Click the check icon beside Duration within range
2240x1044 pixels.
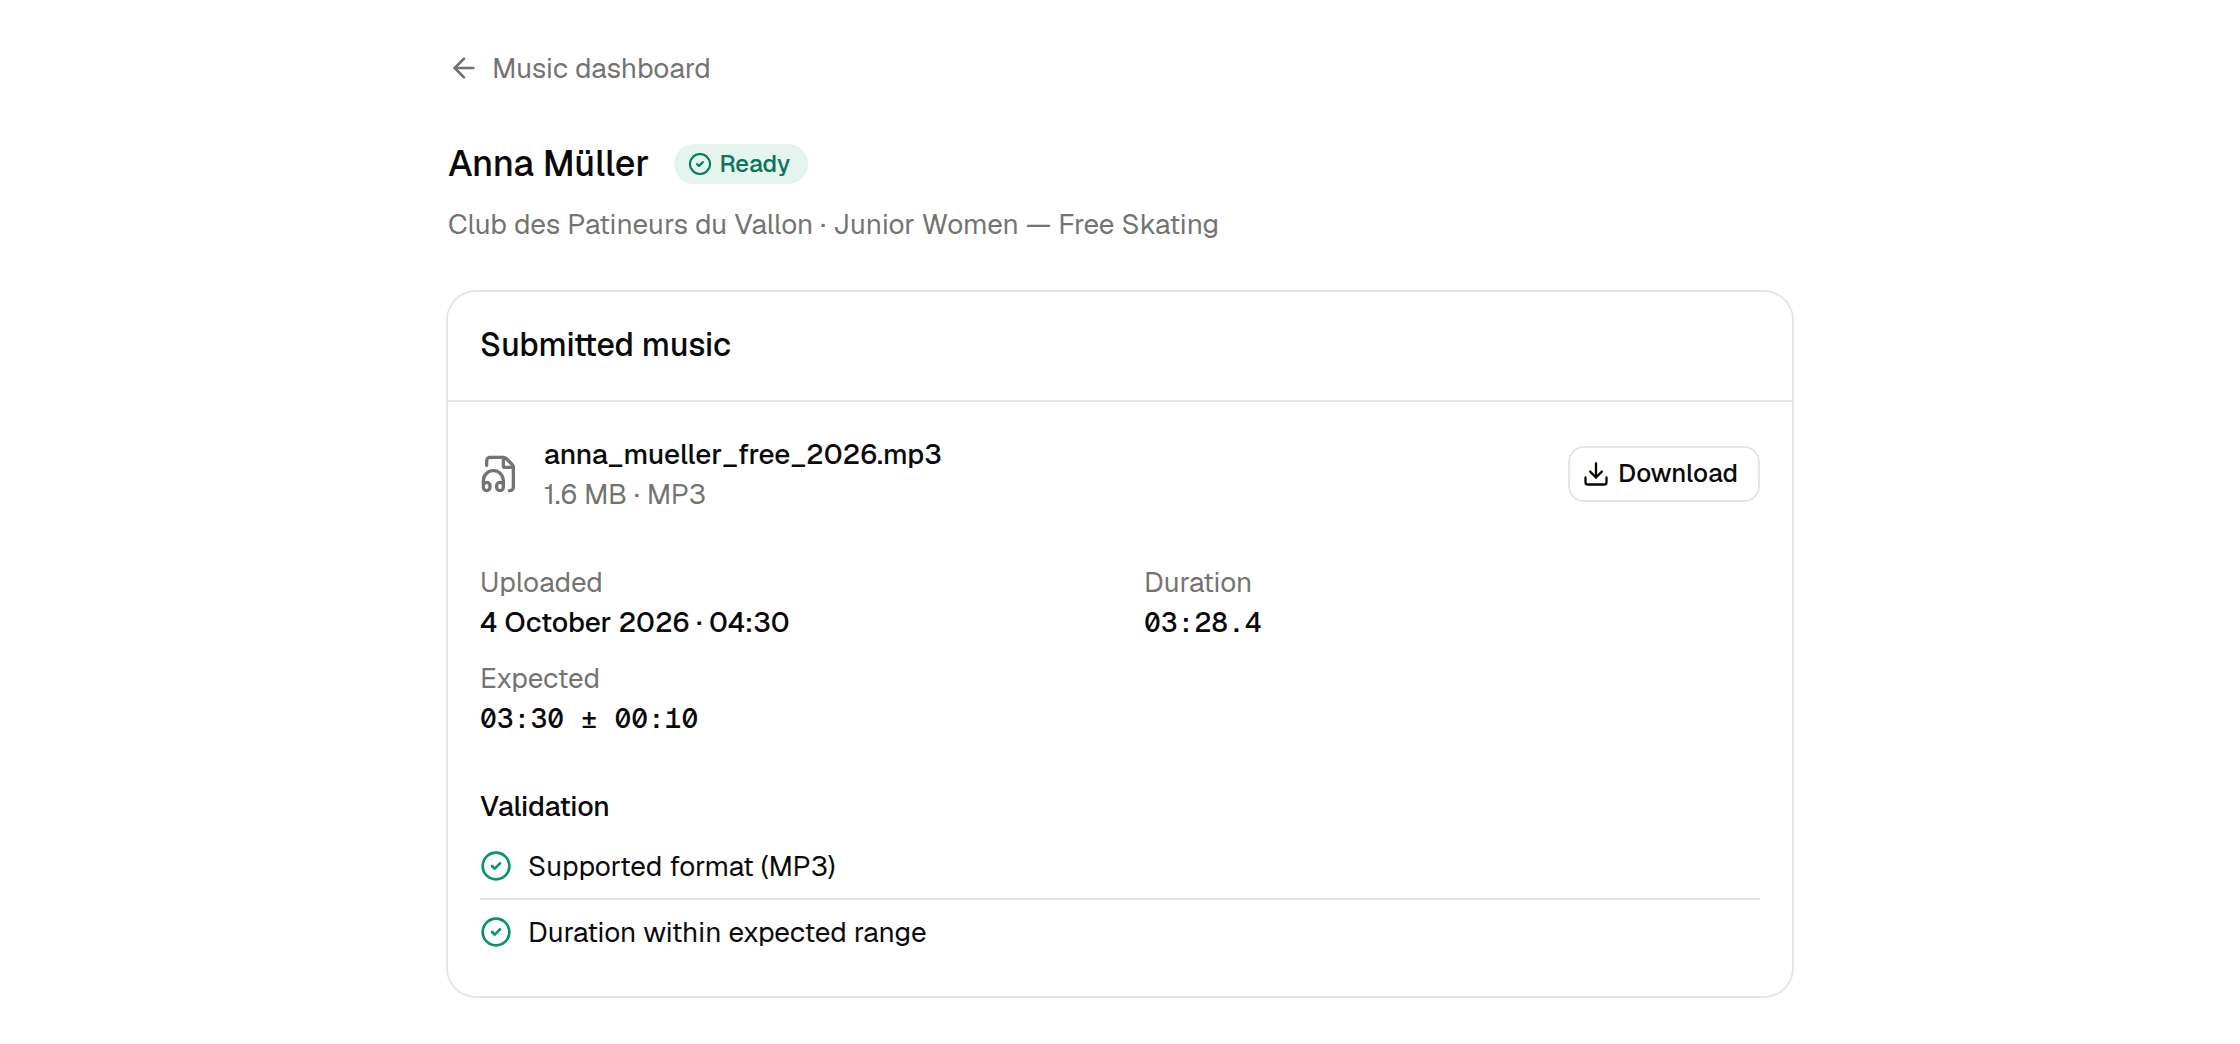496,932
